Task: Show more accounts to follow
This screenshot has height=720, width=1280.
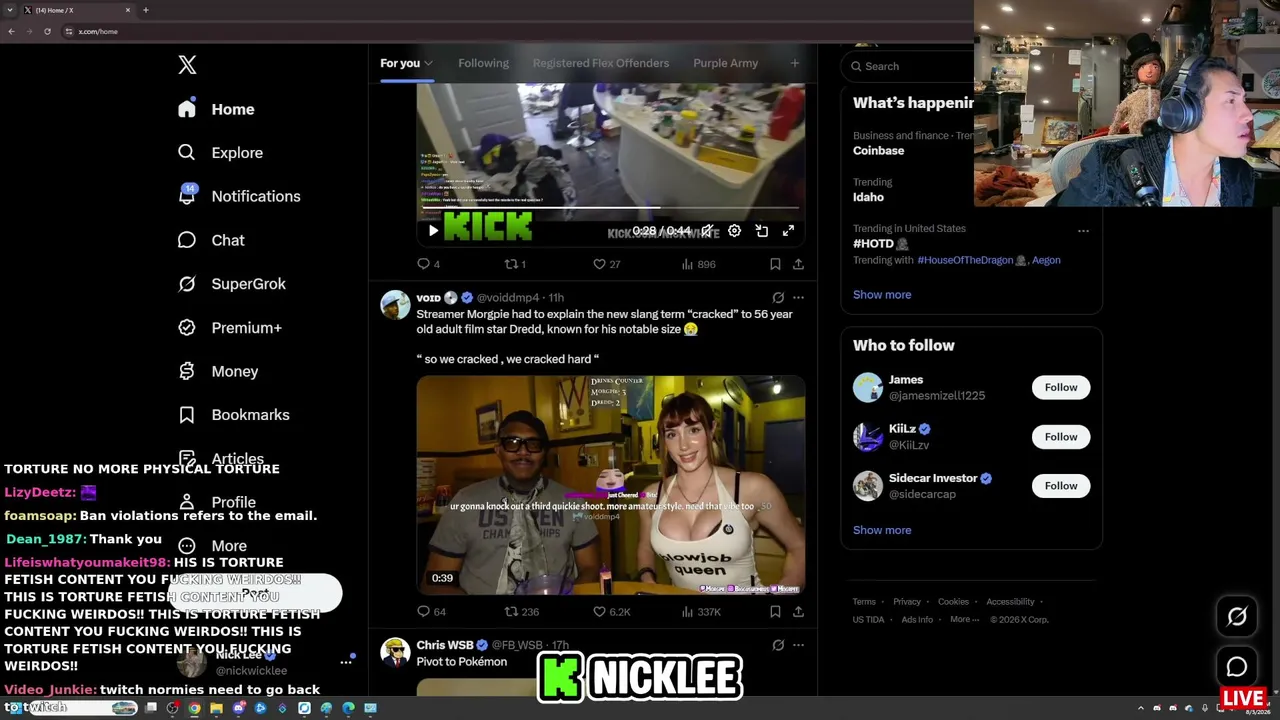Action: 882,530
